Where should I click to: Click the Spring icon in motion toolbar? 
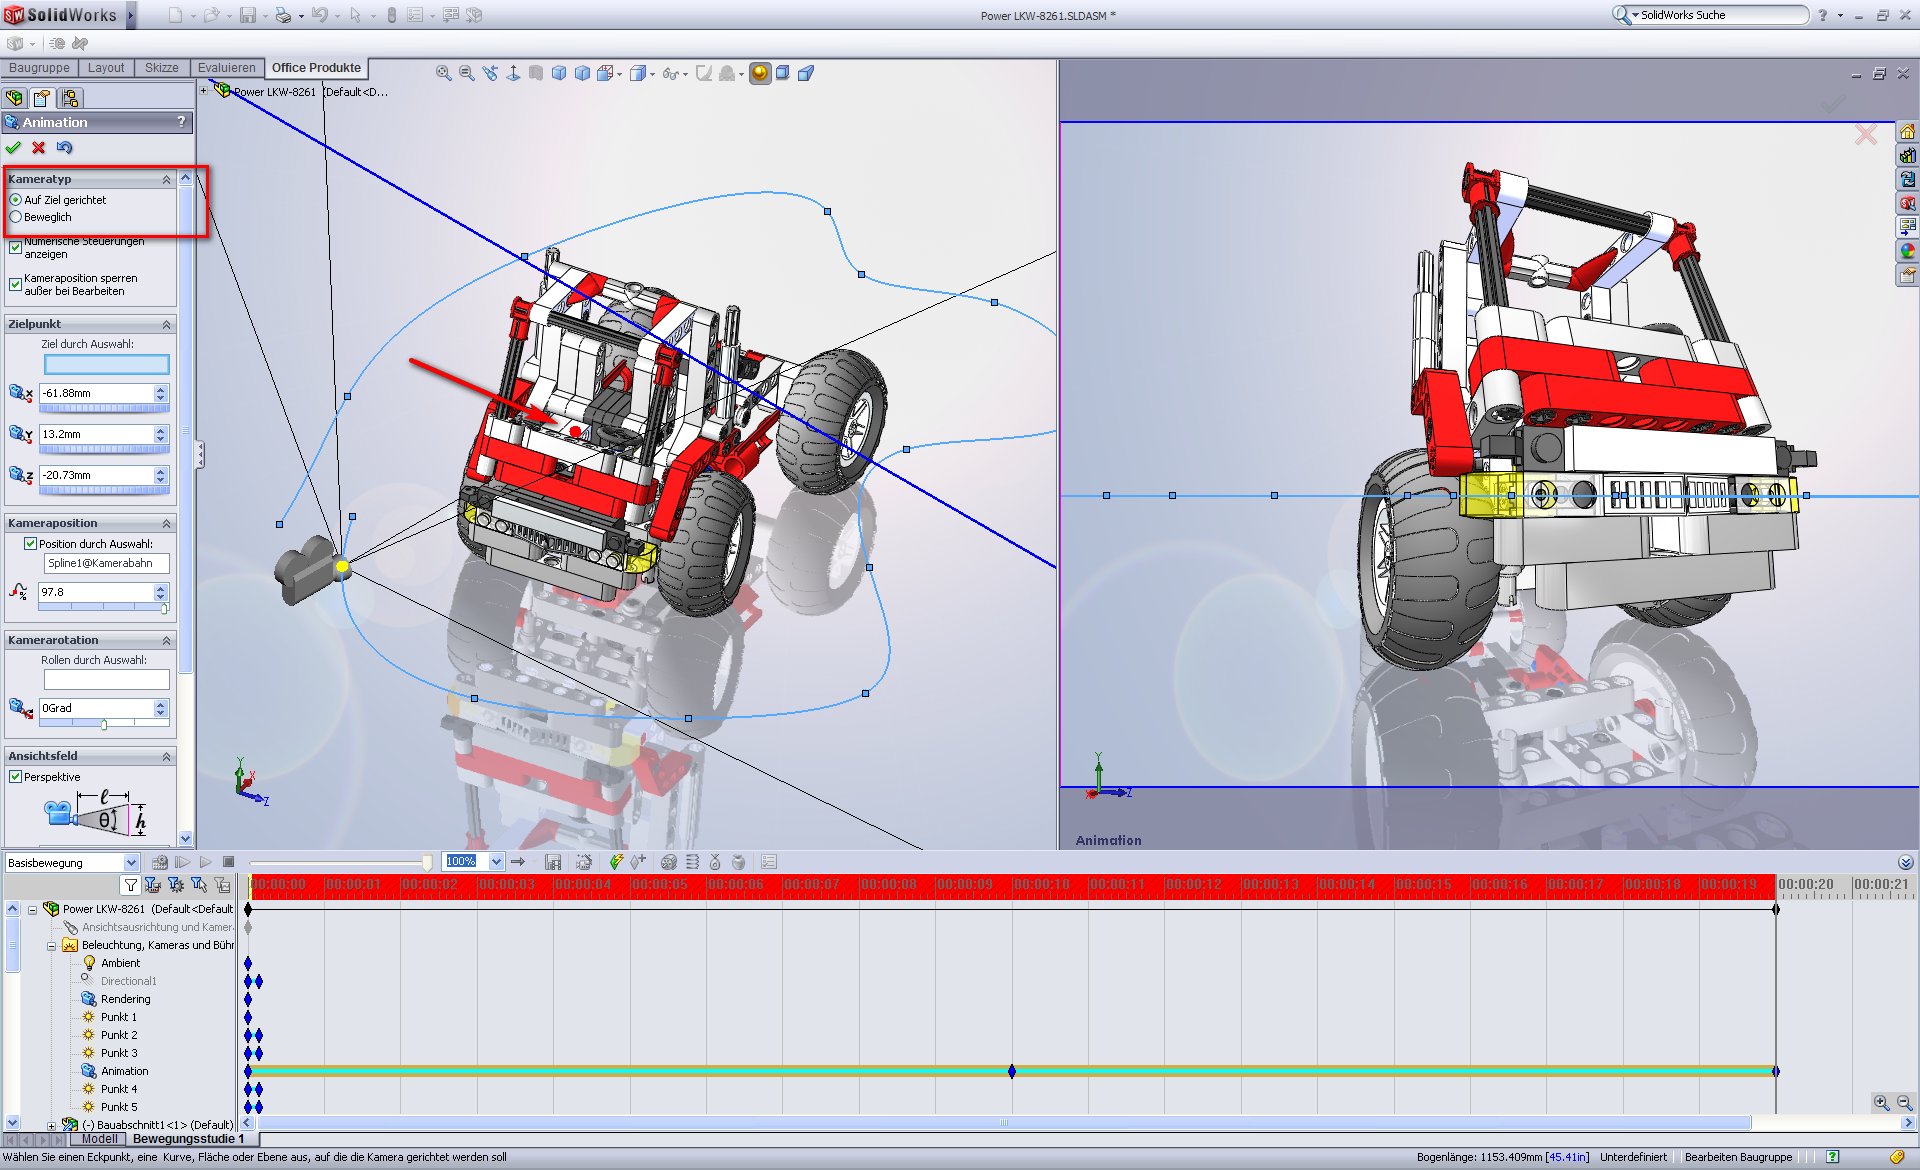tap(692, 862)
